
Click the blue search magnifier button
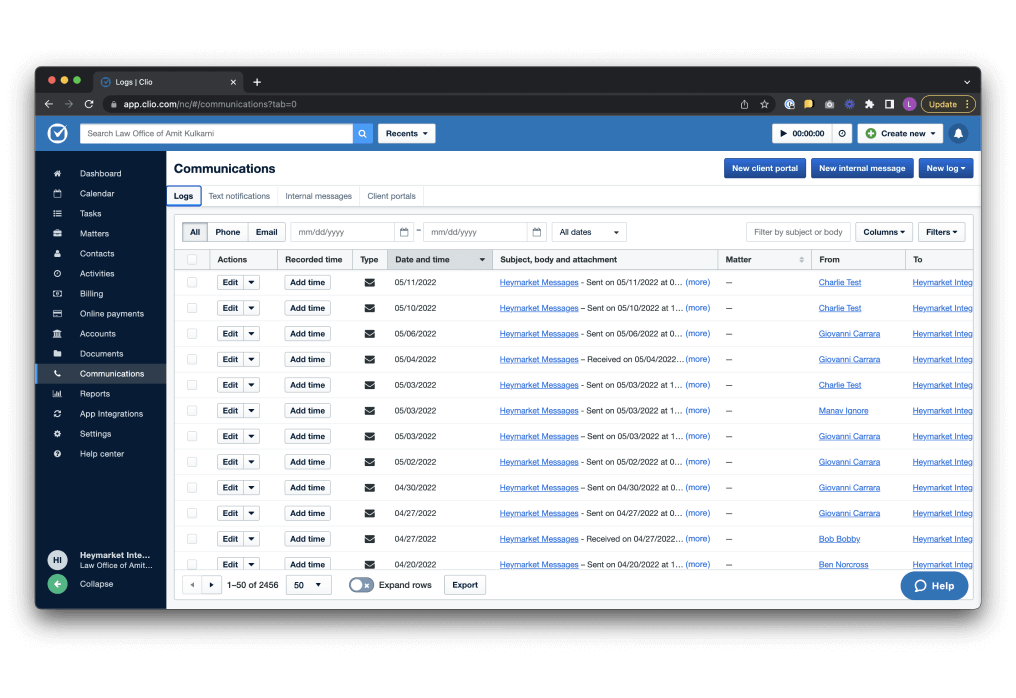(363, 134)
